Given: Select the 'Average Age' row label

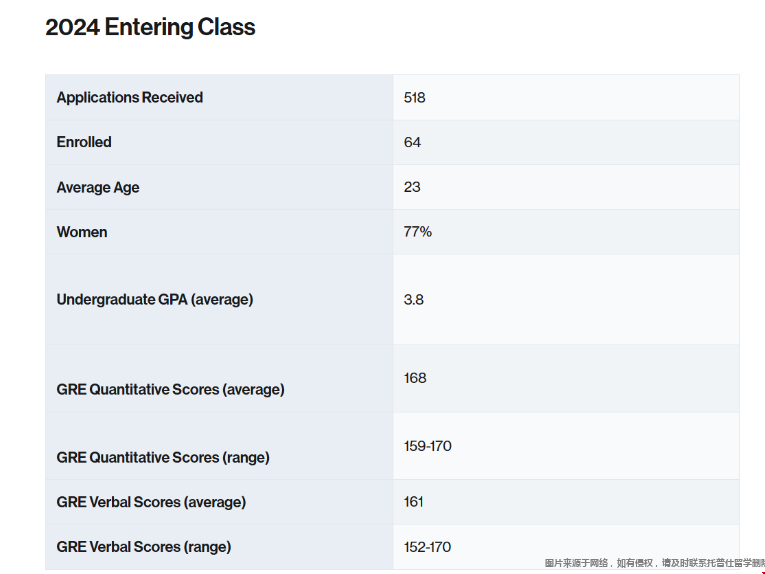Looking at the screenshot, I should point(98,187).
